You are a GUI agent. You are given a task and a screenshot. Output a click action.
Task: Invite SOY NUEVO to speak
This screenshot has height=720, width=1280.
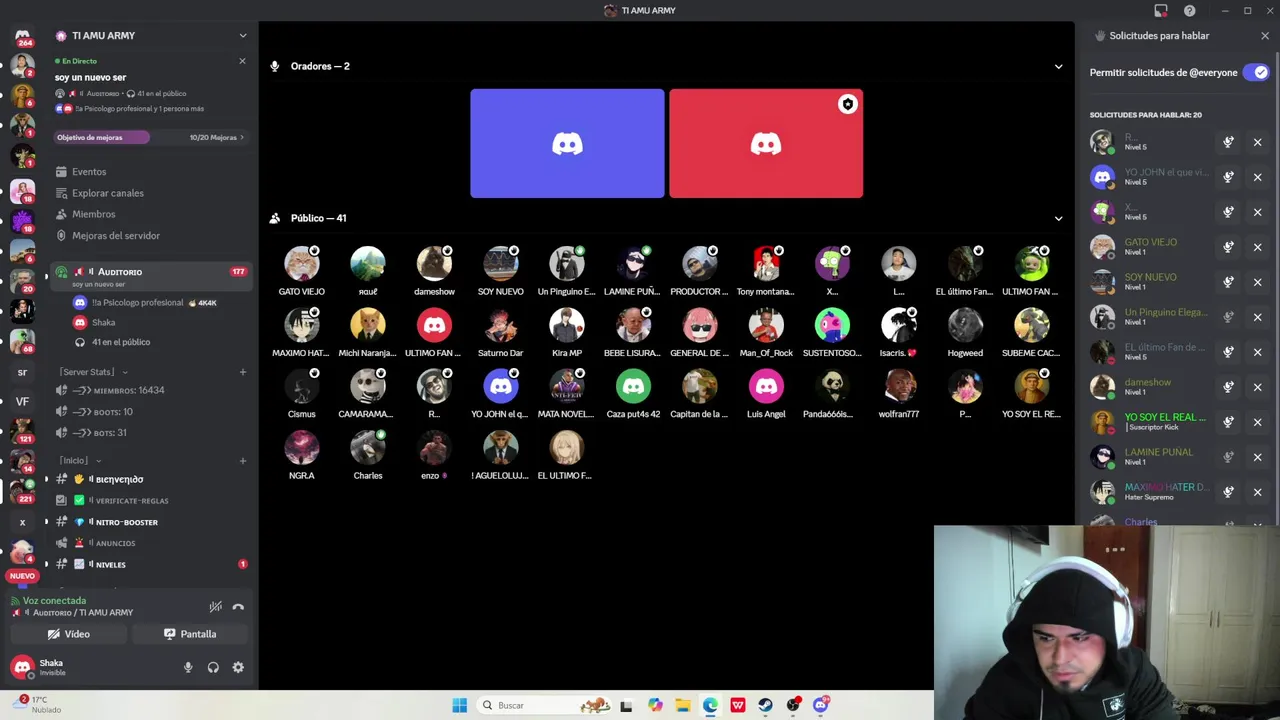coord(1228,282)
